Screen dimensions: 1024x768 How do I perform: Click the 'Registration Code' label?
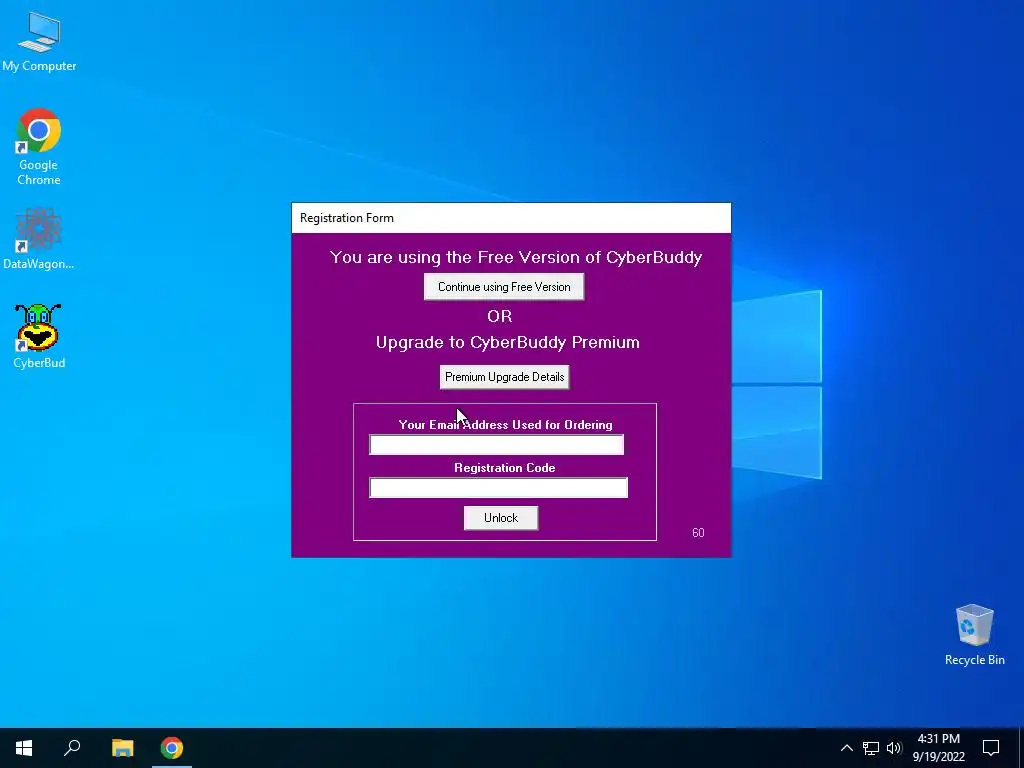point(505,468)
